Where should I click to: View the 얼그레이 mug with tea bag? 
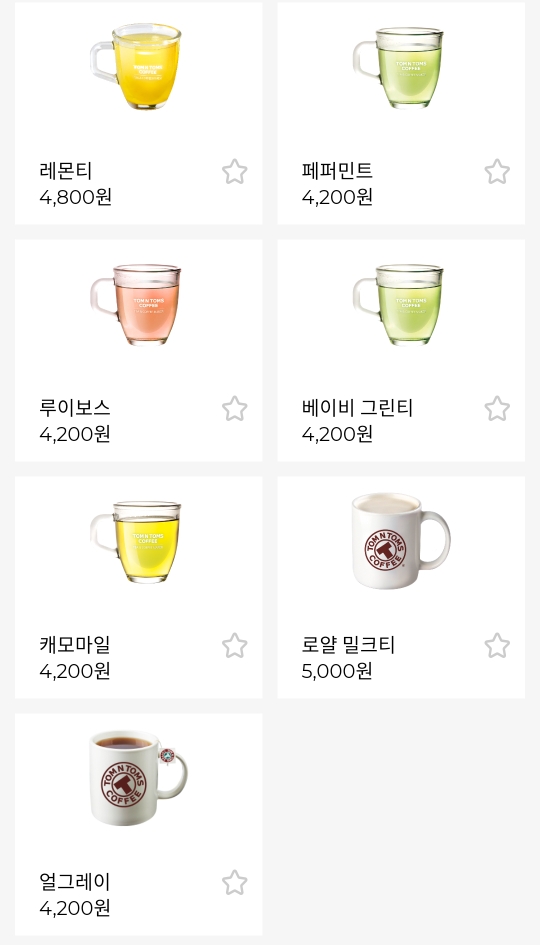coord(139,777)
